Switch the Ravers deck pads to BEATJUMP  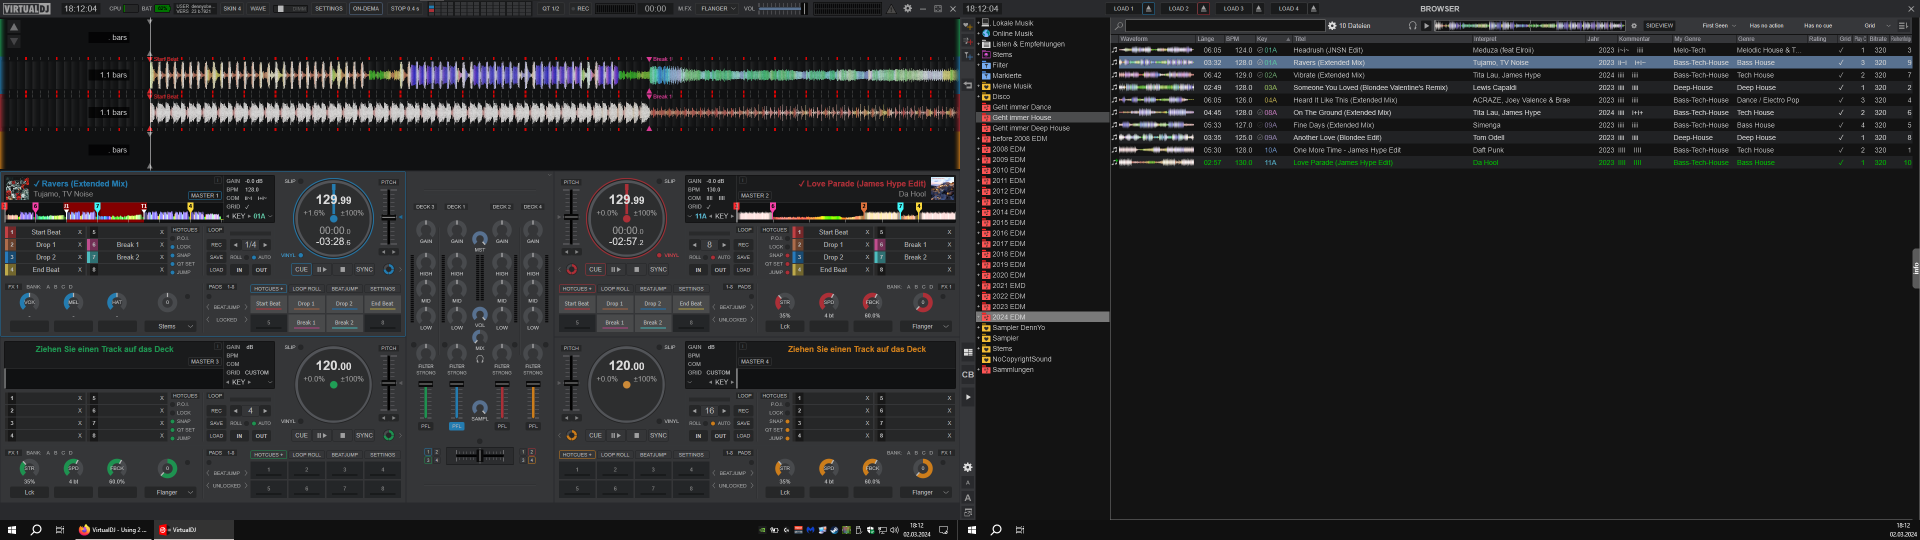[345, 289]
